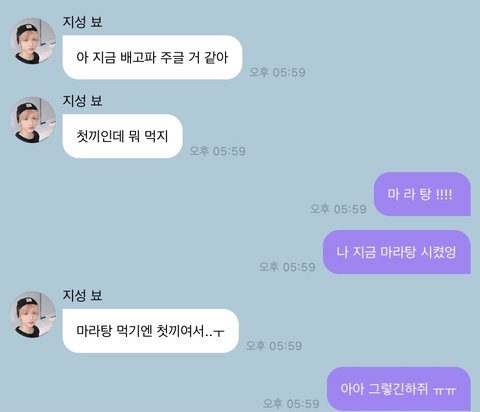Click timestamp next to 첫끼인데 뭐 먹지
480x412 pixels.
click(x=217, y=151)
